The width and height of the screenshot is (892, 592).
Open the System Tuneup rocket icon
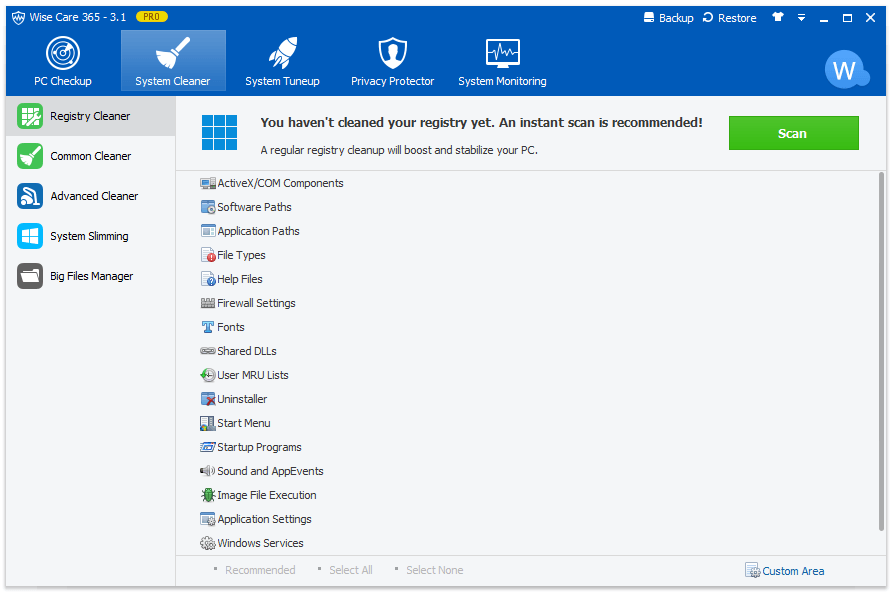tap(283, 53)
